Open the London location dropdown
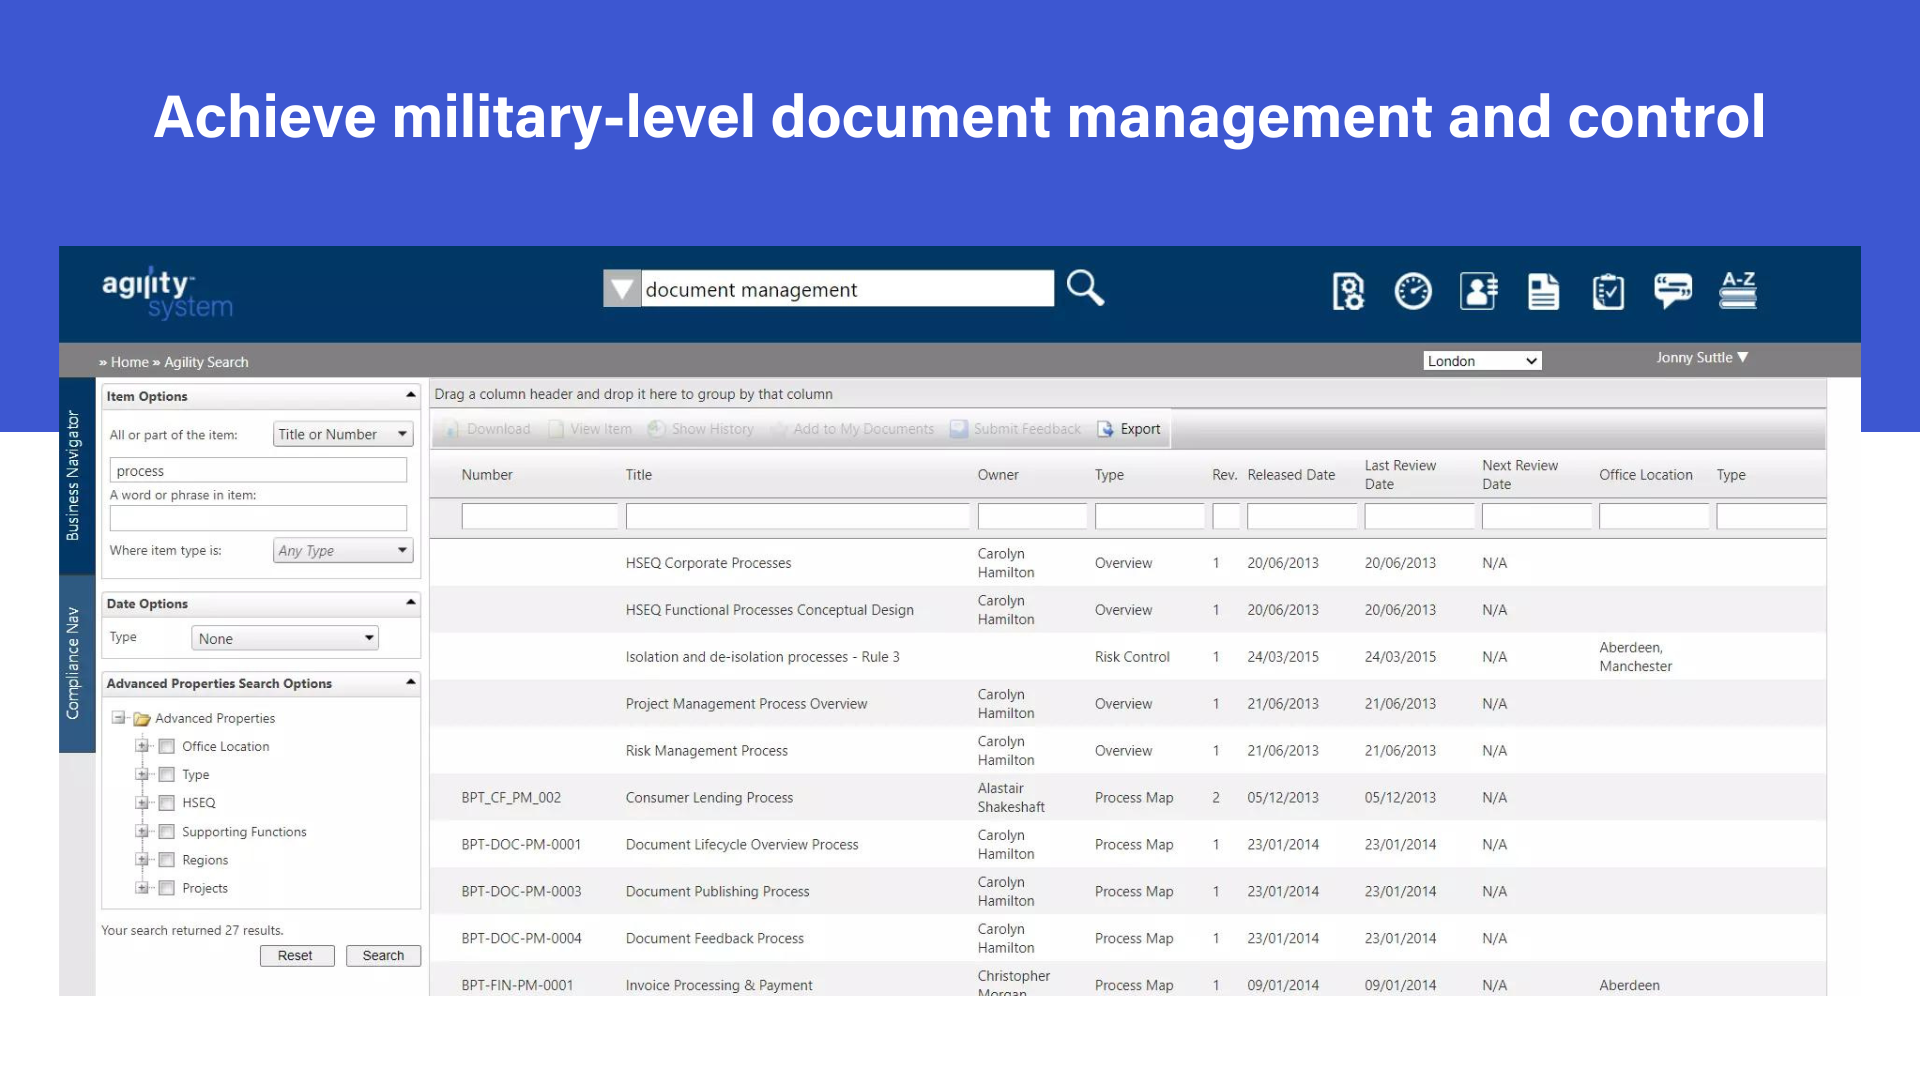Screen dimensions: 1920x1080 coord(1482,360)
